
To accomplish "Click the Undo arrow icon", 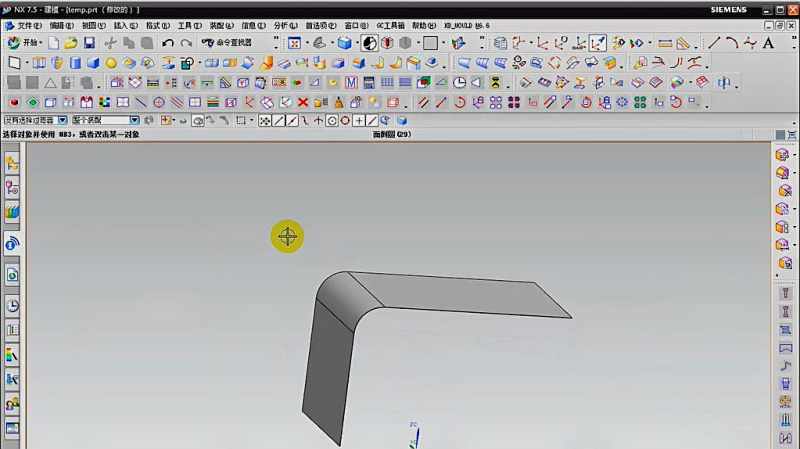I will tap(168, 43).
